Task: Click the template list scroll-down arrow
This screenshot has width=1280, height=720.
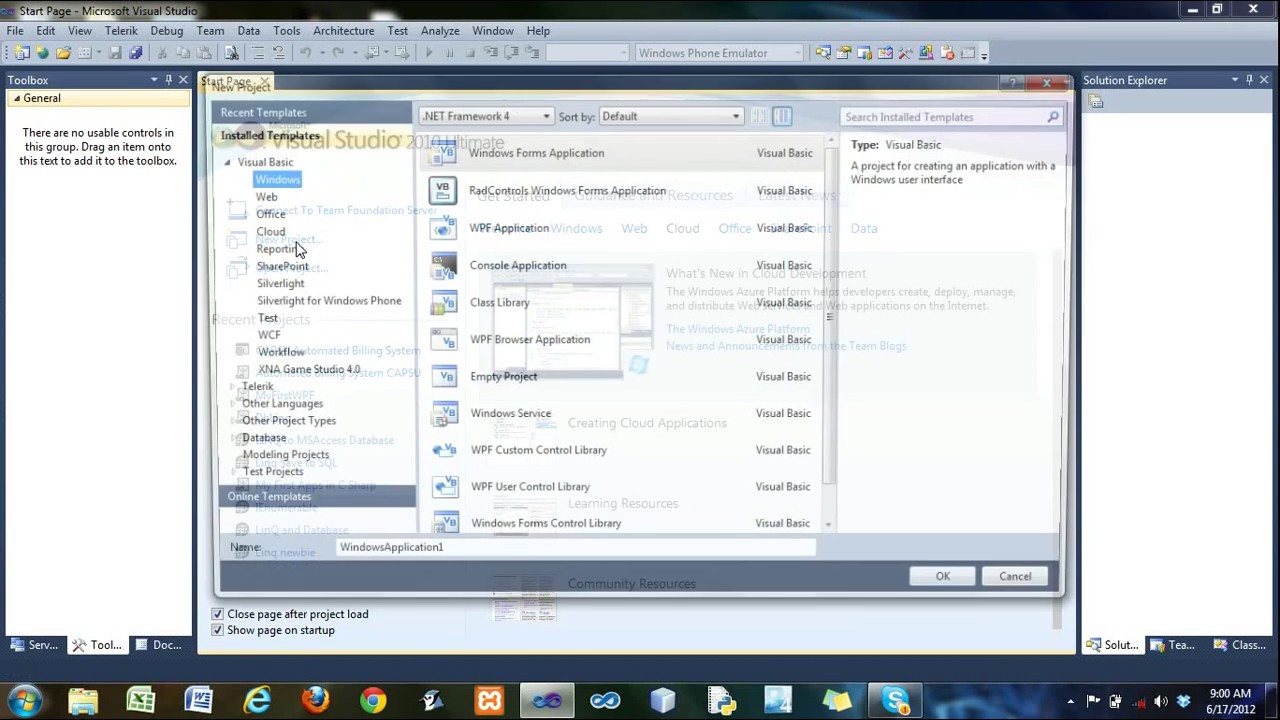Action: (828, 524)
